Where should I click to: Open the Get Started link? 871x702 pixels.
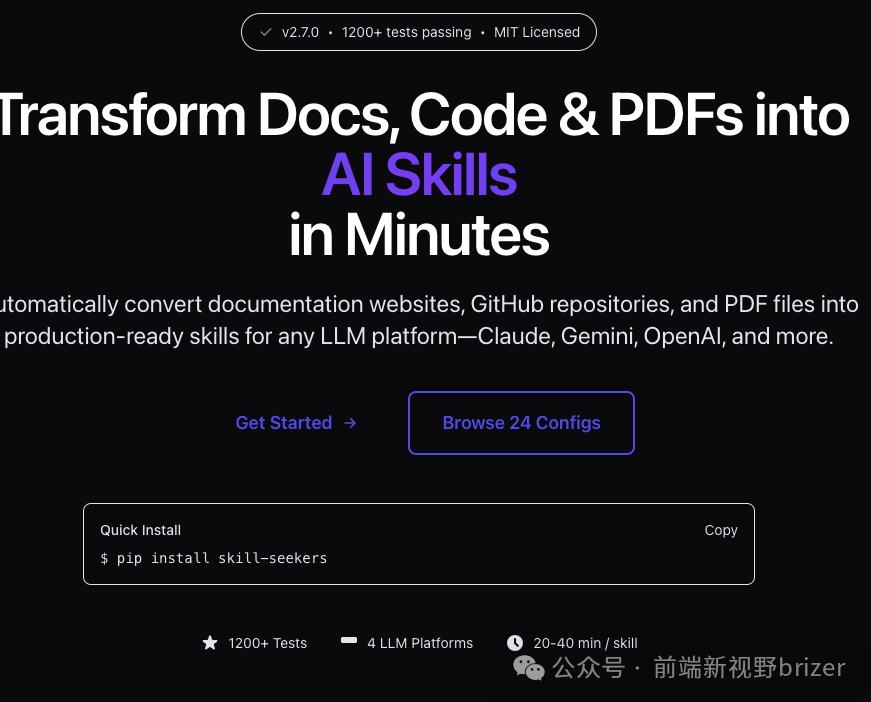tap(284, 423)
